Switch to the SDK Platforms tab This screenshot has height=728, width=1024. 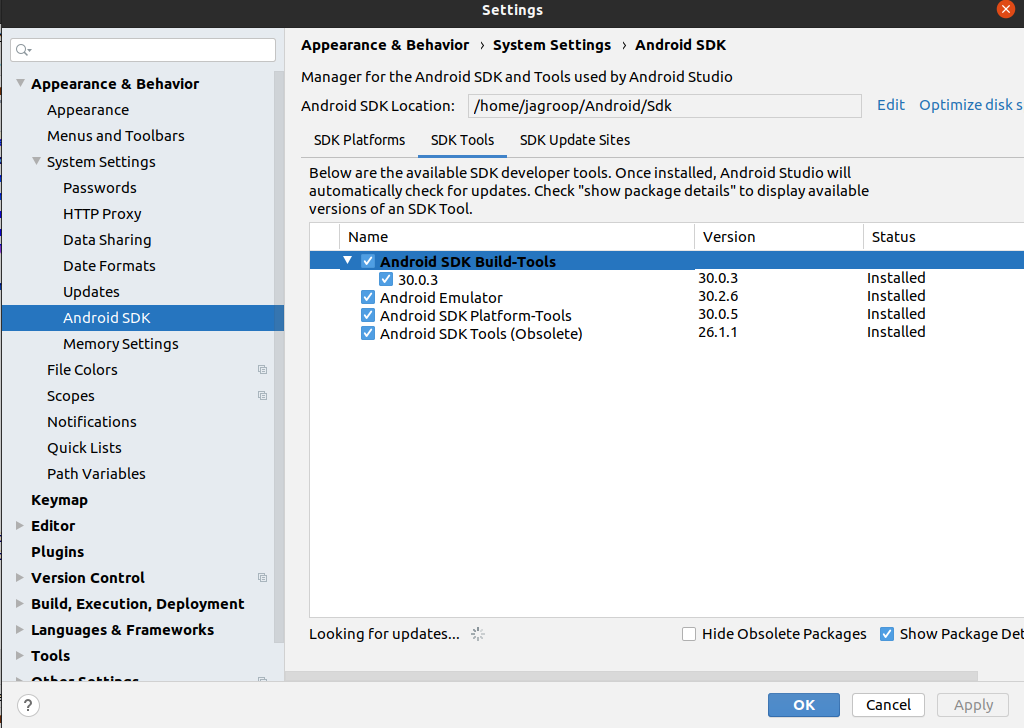pos(359,140)
